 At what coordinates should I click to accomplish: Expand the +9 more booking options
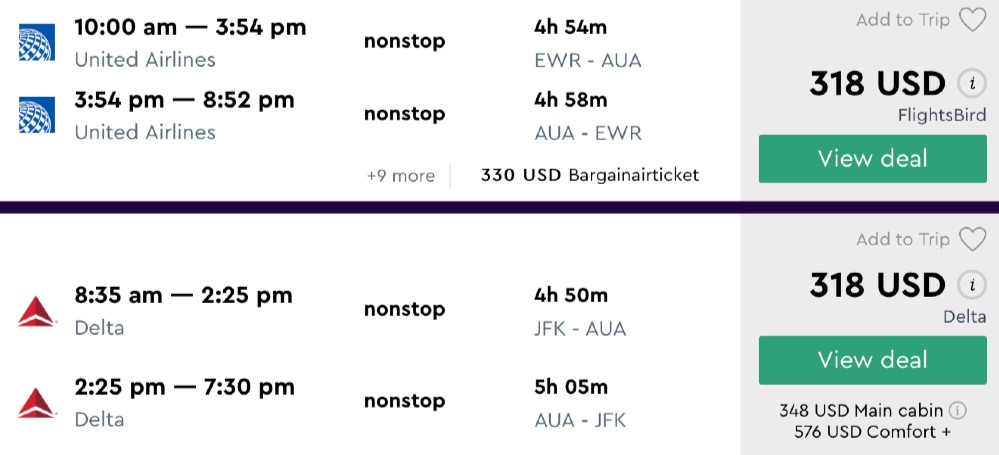click(x=400, y=176)
